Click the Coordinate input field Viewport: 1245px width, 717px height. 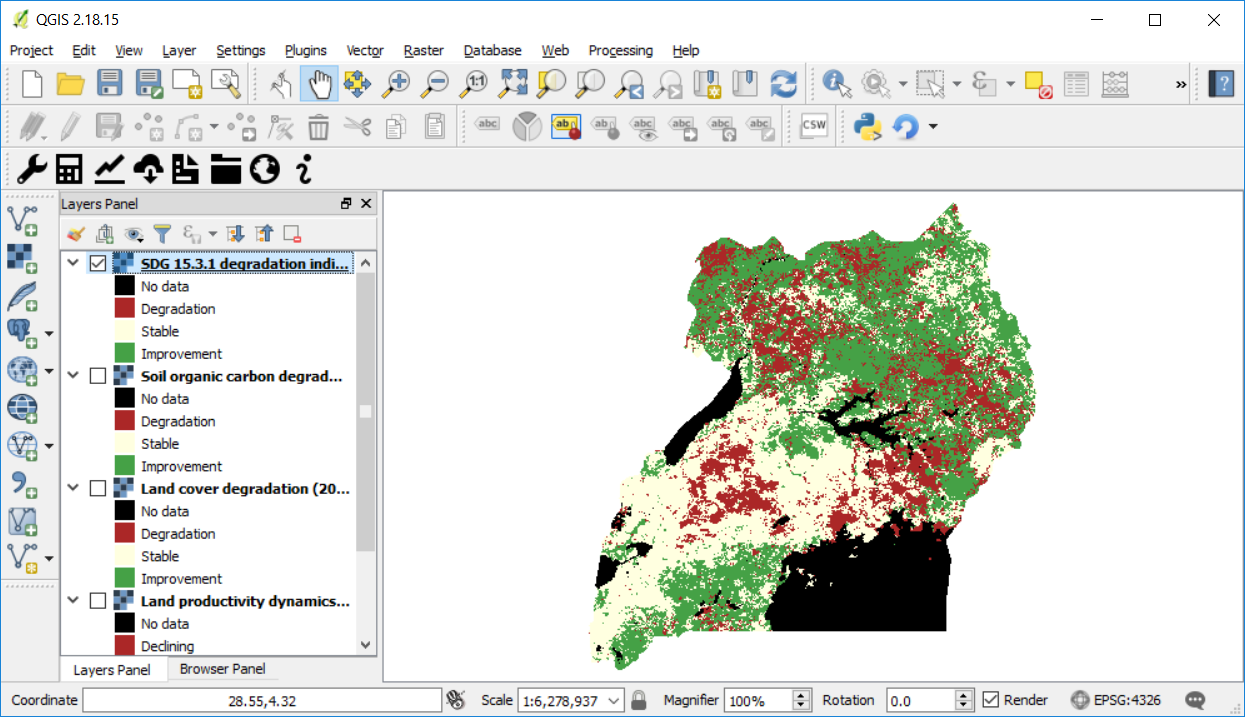click(261, 700)
